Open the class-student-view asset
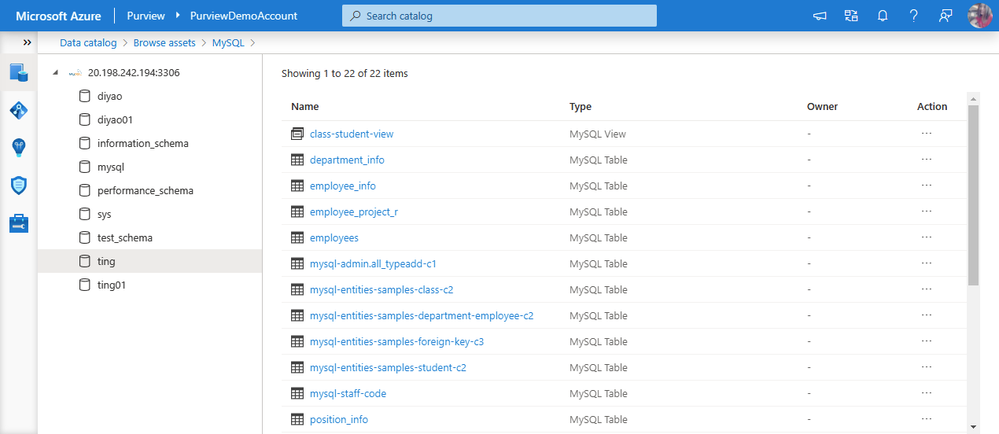This screenshot has height=434, width=999. tap(351, 134)
